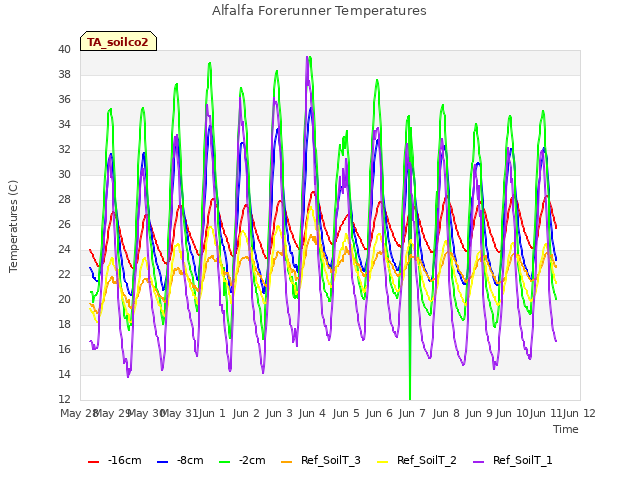Click the chart title Alfalfa Forerunner Temperatures
Viewport: 640px width, 480px height.
(319, 11)
